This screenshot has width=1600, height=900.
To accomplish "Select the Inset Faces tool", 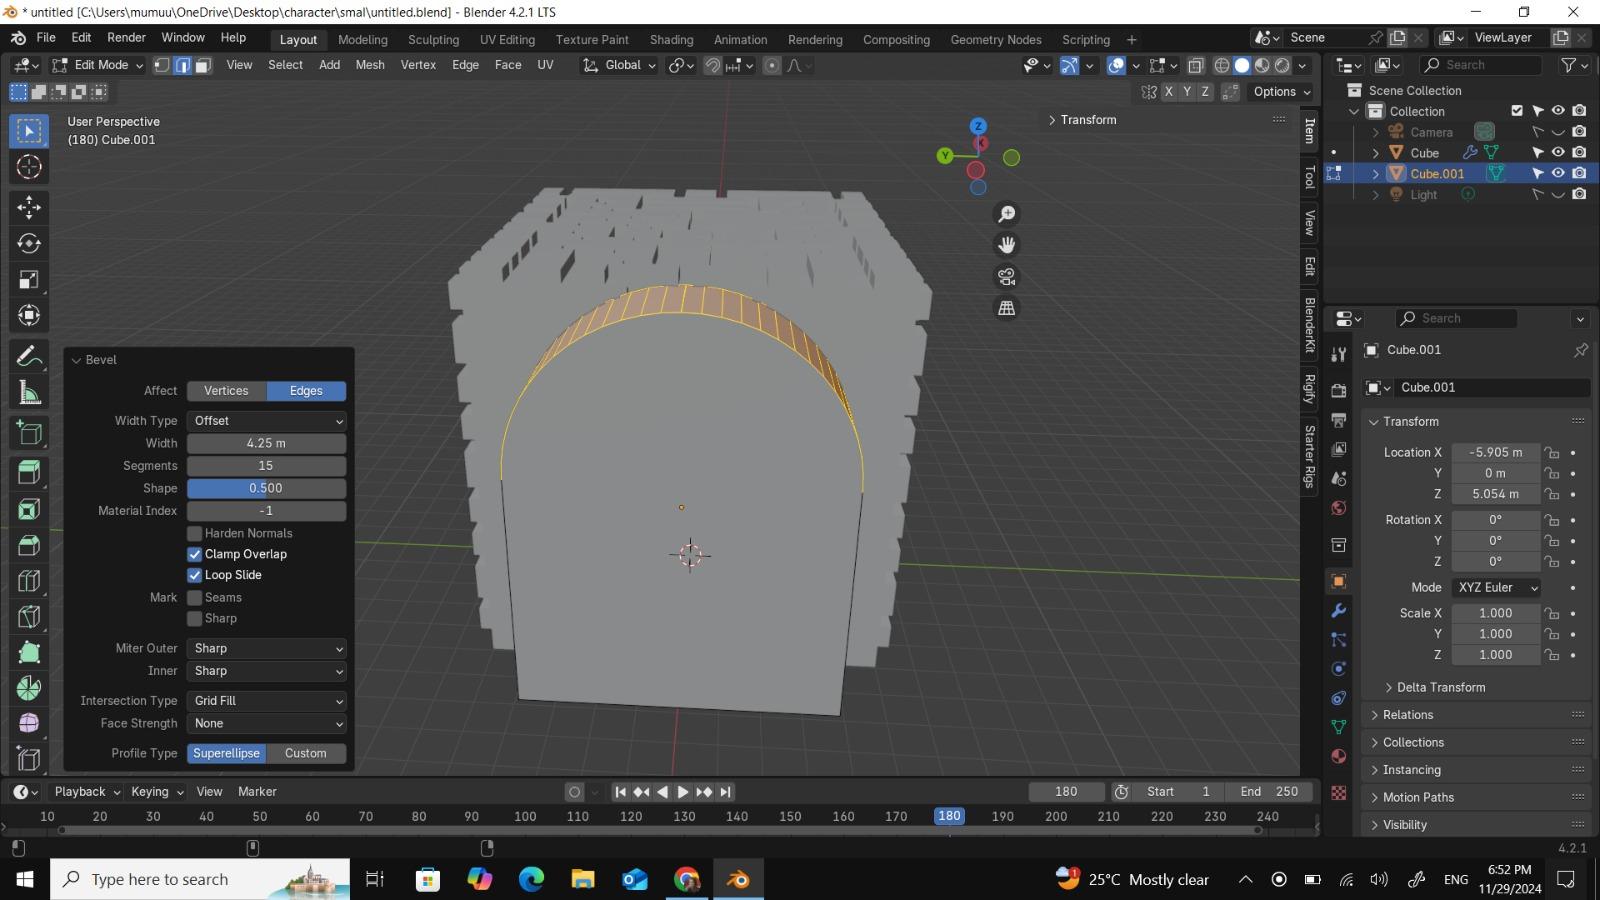I will [29, 509].
